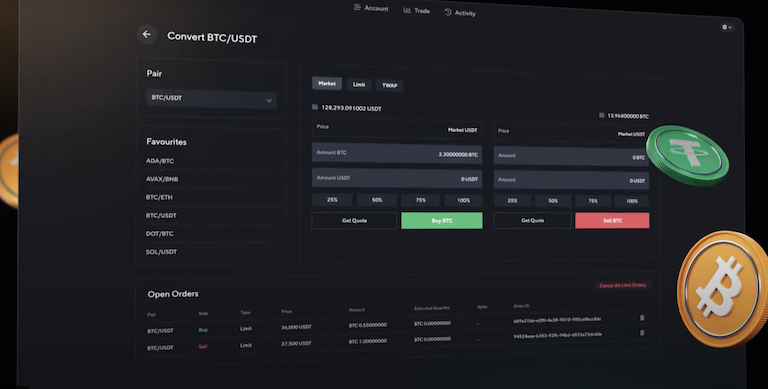Click the red Sell side label in orders
768x389 pixels.
(203, 346)
